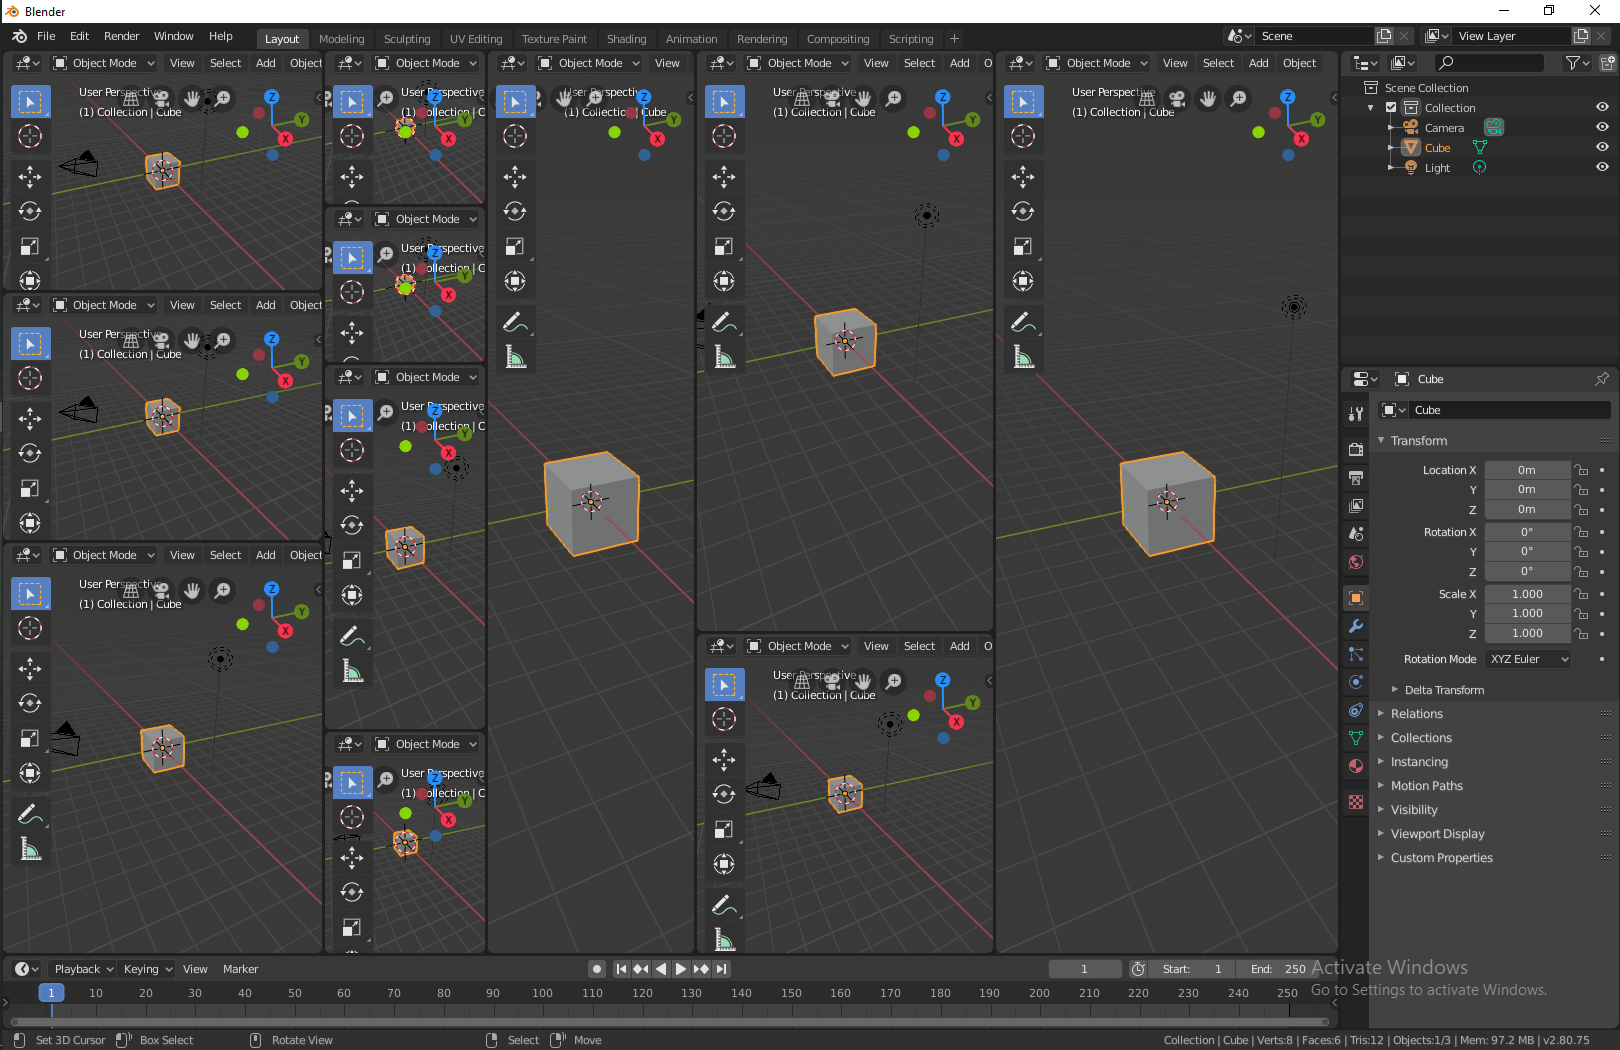This screenshot has width=1620, height=1050.
Task: Open the Rotation Mode XYZ Euler dropdown
Action: 1527,658
